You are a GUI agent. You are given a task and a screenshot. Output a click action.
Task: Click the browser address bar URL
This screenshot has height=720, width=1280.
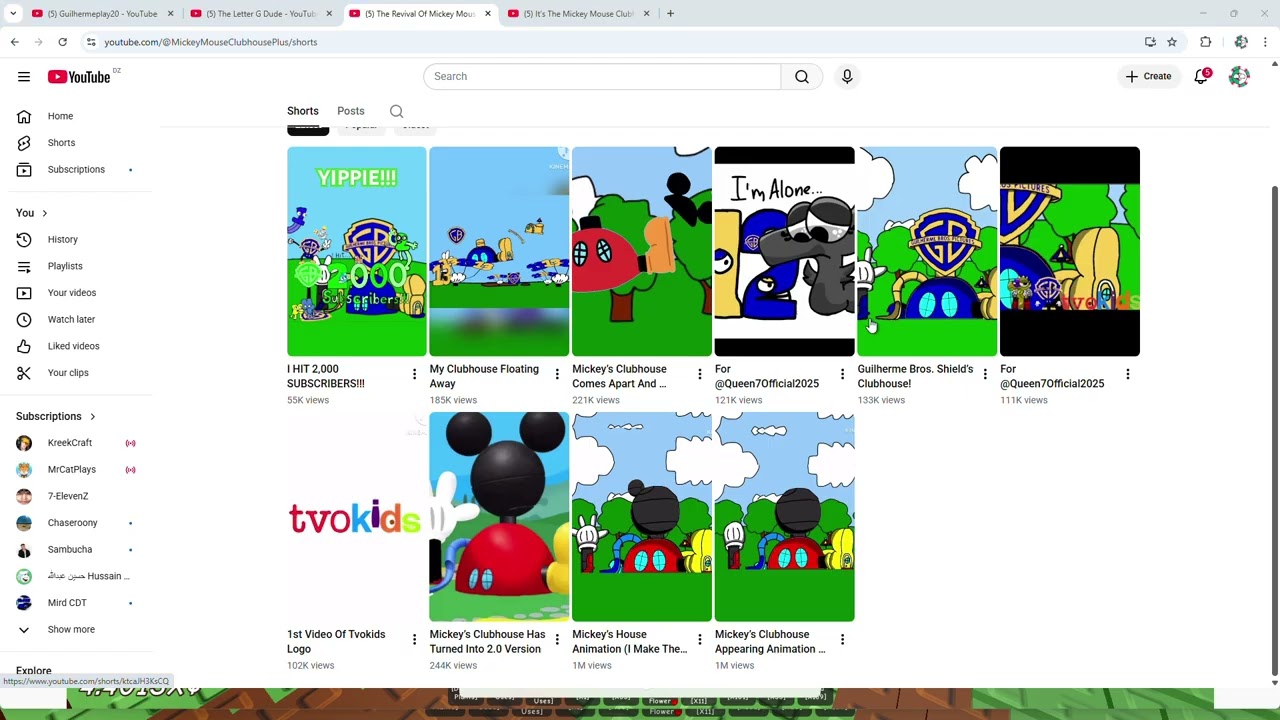[211, 42]
